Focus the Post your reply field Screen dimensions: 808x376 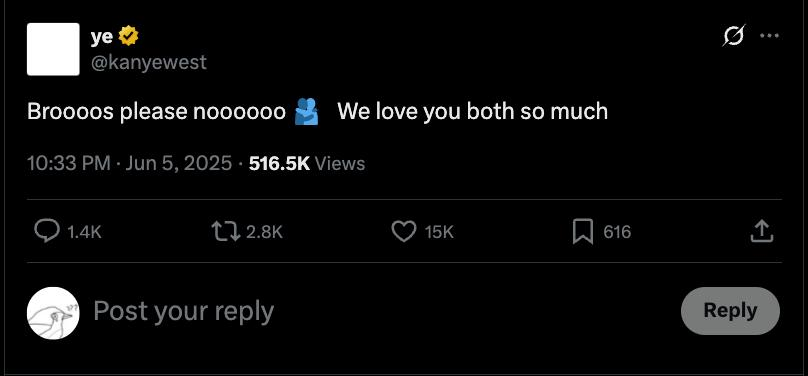tap(381, 312)
